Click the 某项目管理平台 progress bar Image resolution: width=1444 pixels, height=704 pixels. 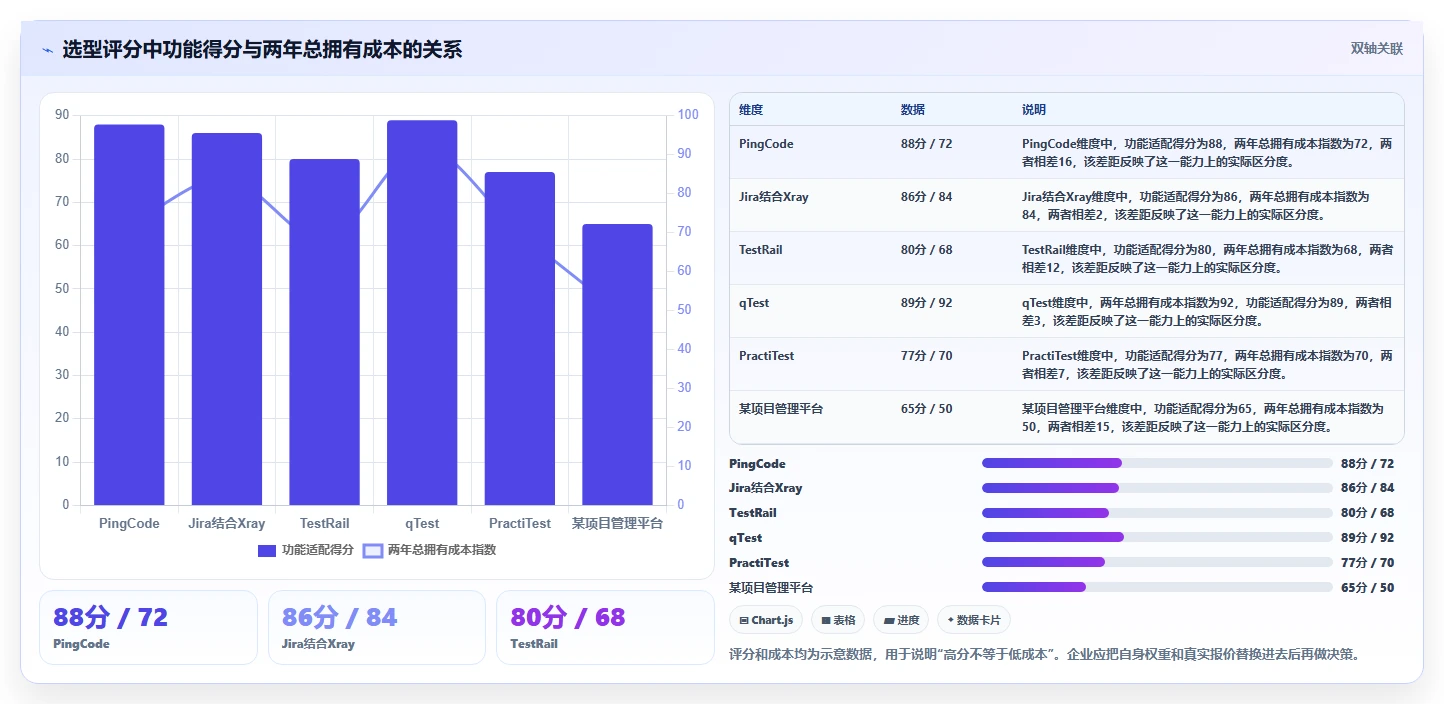tap(1157, 587)
